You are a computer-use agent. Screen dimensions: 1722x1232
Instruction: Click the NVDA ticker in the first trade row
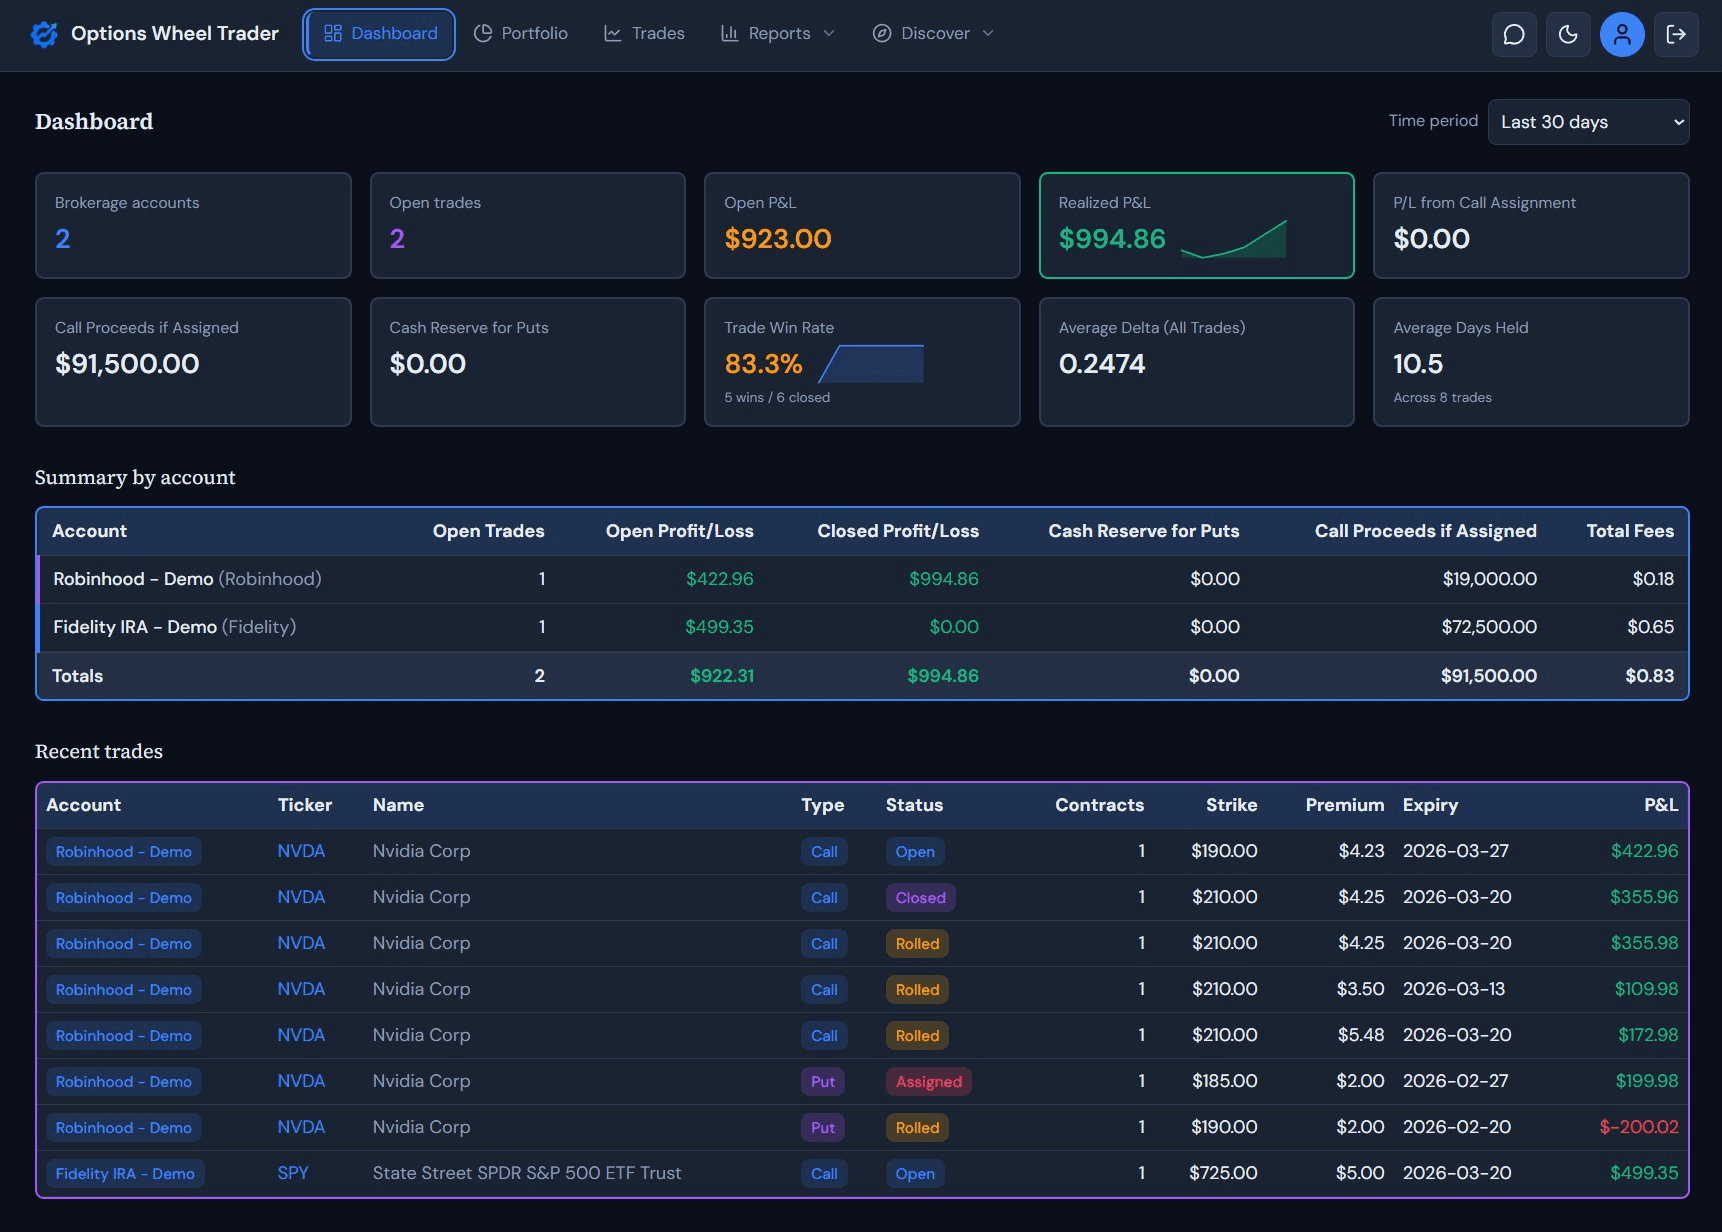pyautogui.click(x=301, y=851)
